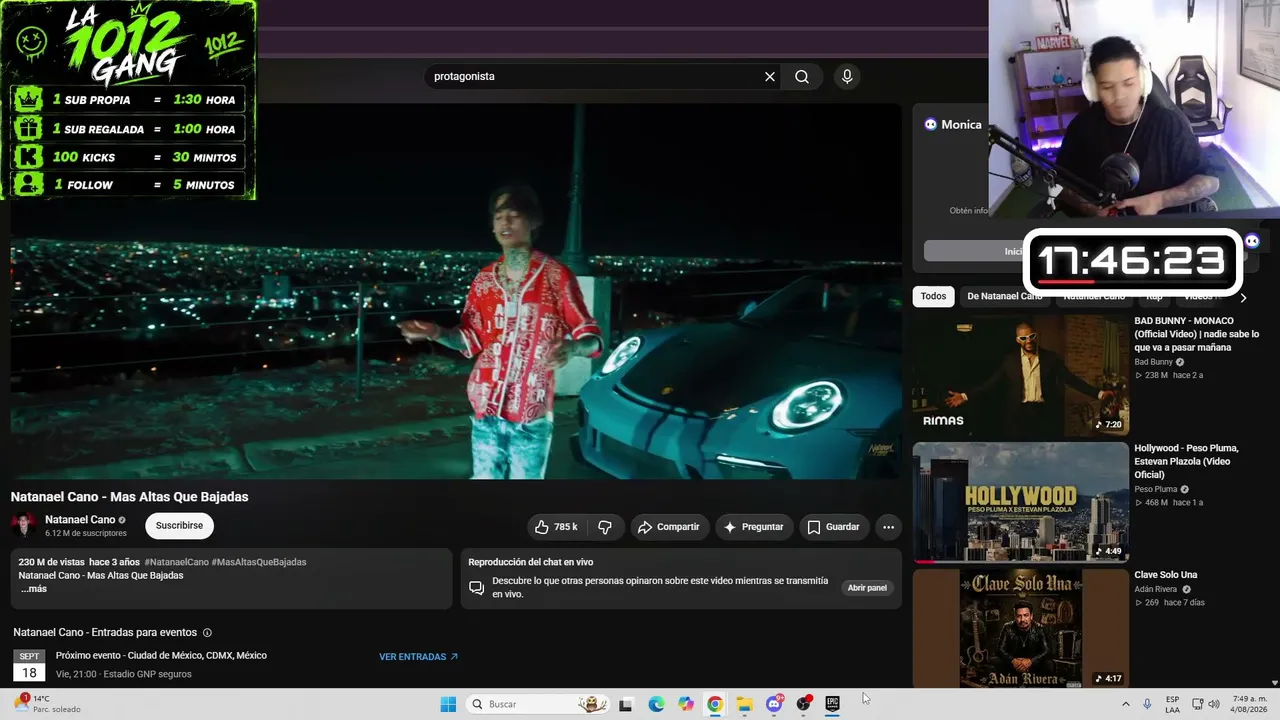Click the SEPT 18 event date badge

coord(29,666)
